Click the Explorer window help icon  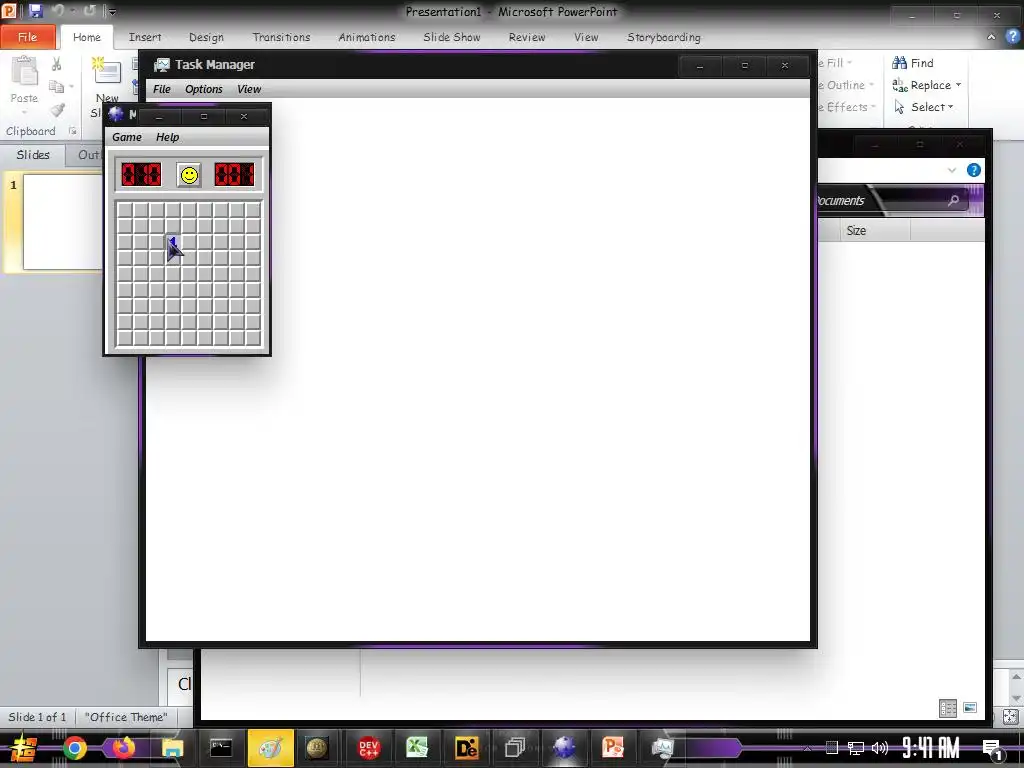[x=973, y=170]
